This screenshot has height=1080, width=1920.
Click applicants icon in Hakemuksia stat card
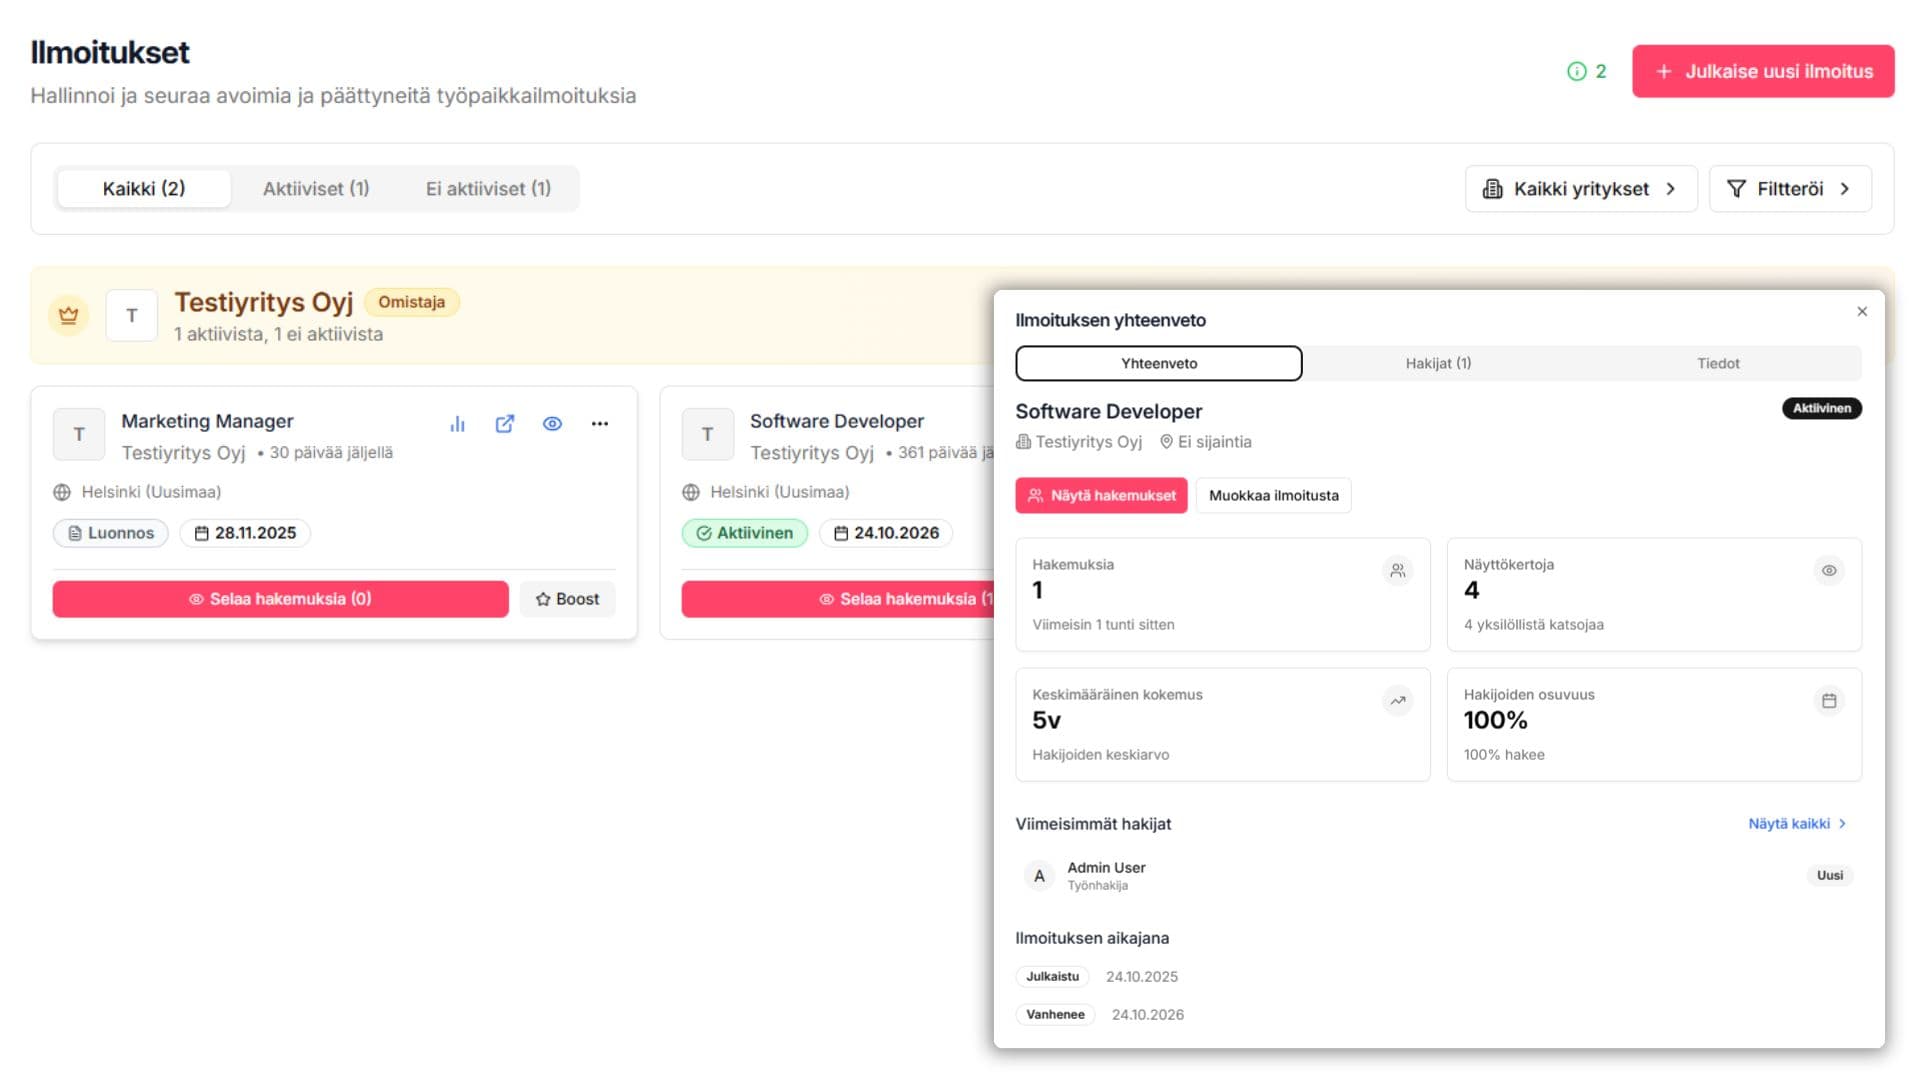(x=1397, y=571)
